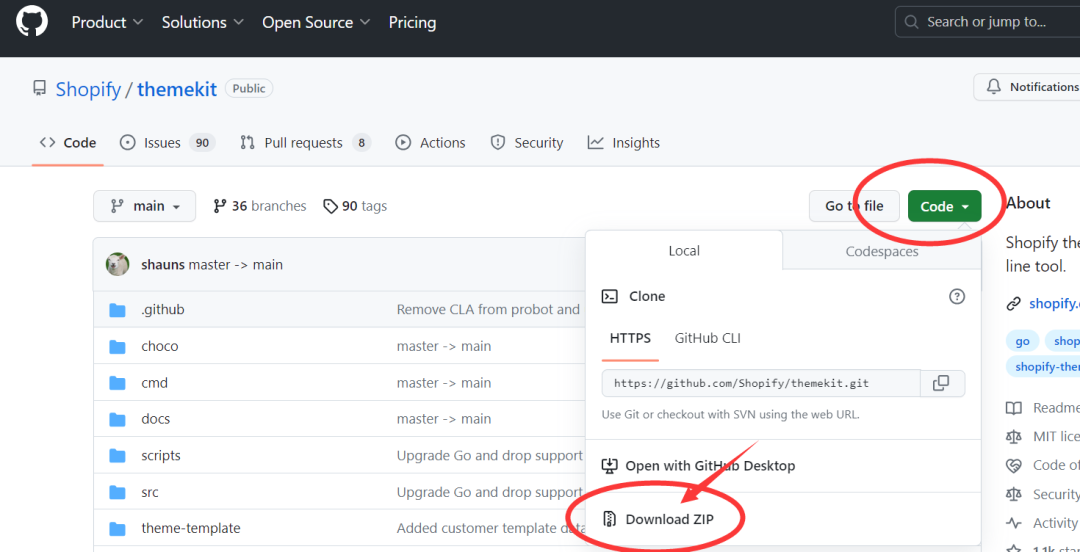Click the repository book icon beside Shopify
The width and height of the screenshot is (1080, 552).
click(x=39, y=89)
